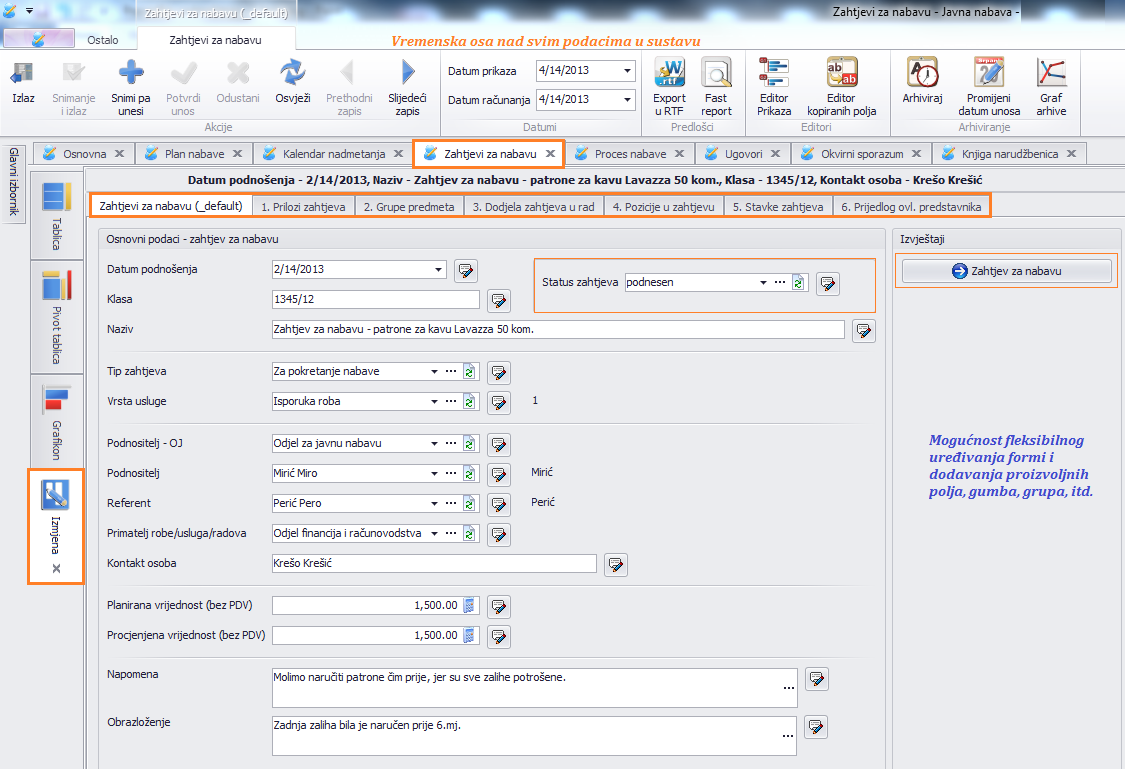Open the Datum prikaza date dropdown
Screen dimensions: 1125x769
(627, 71)
